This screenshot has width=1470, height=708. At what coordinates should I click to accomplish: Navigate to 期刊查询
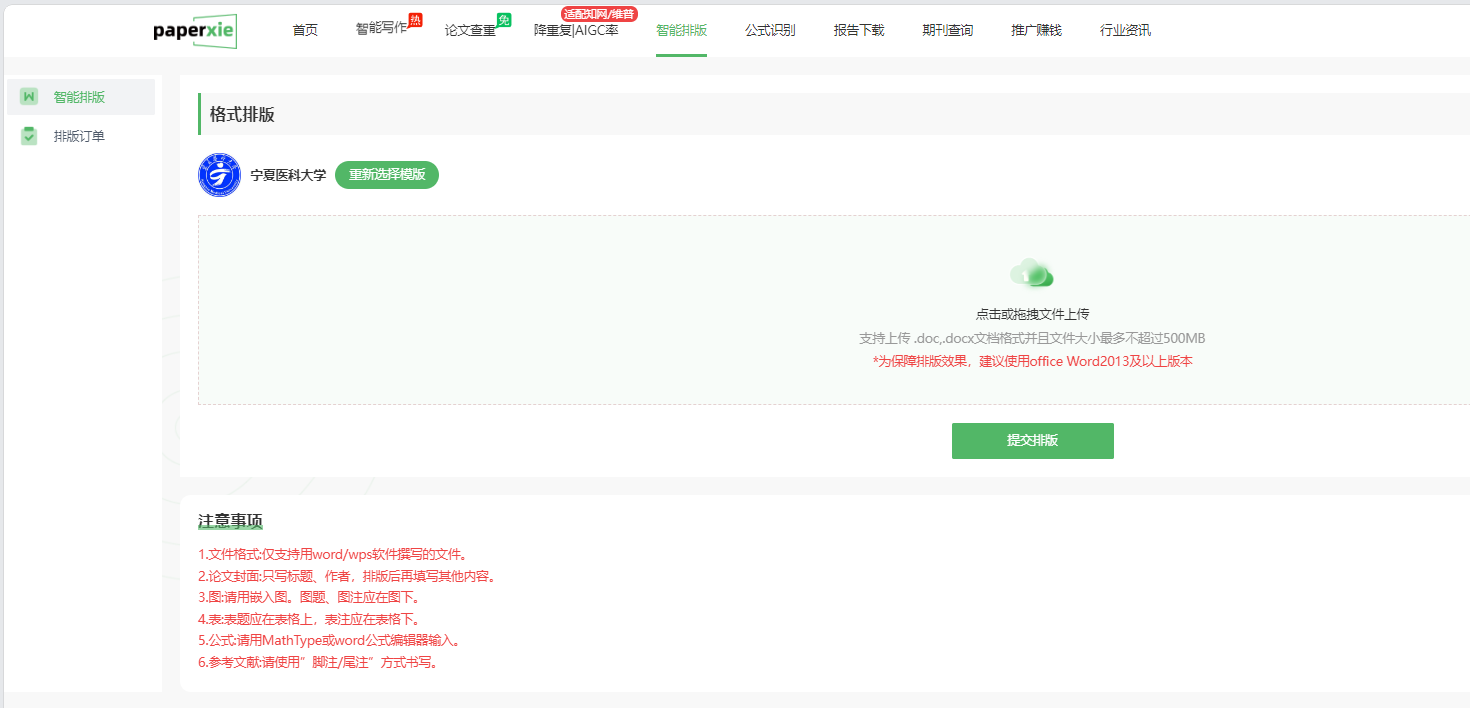tap(947, 30)
